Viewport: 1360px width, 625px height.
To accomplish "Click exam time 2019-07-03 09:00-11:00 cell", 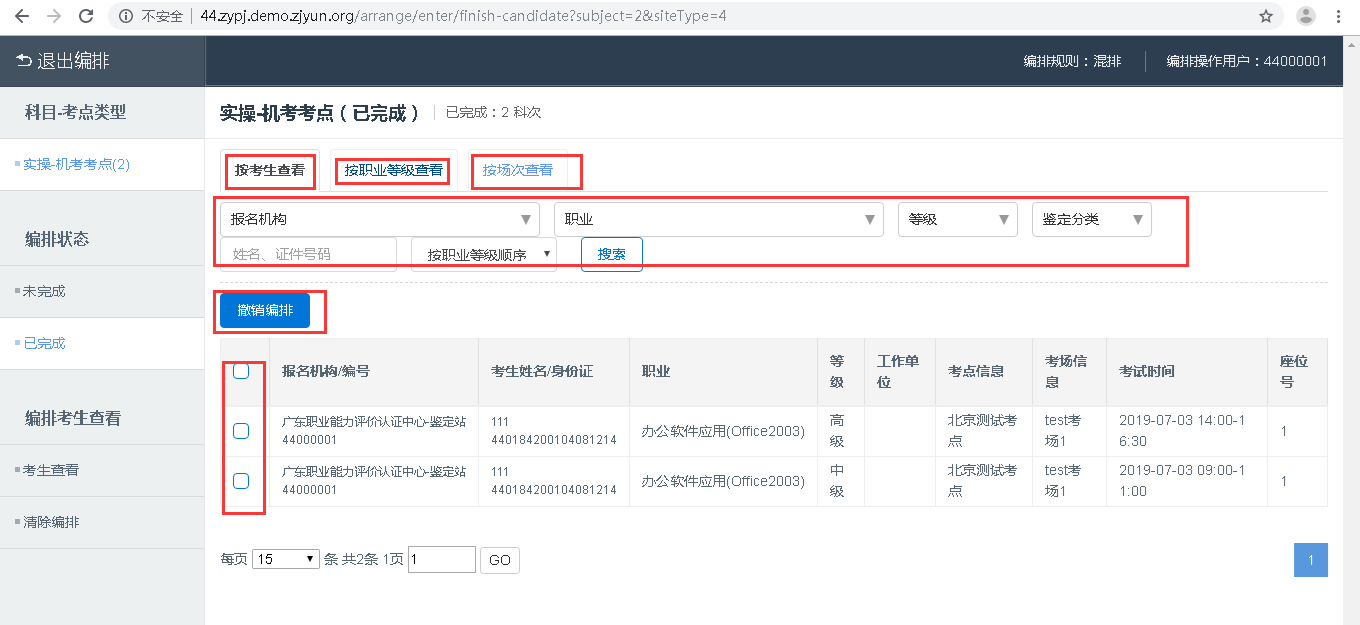I will (1188, 481).
